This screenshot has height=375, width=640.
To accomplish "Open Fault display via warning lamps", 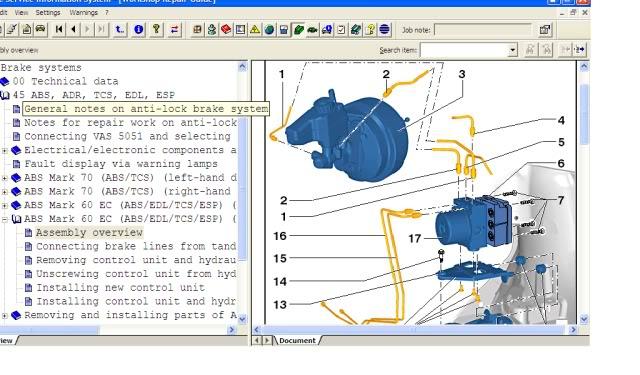I will point(121,164).
